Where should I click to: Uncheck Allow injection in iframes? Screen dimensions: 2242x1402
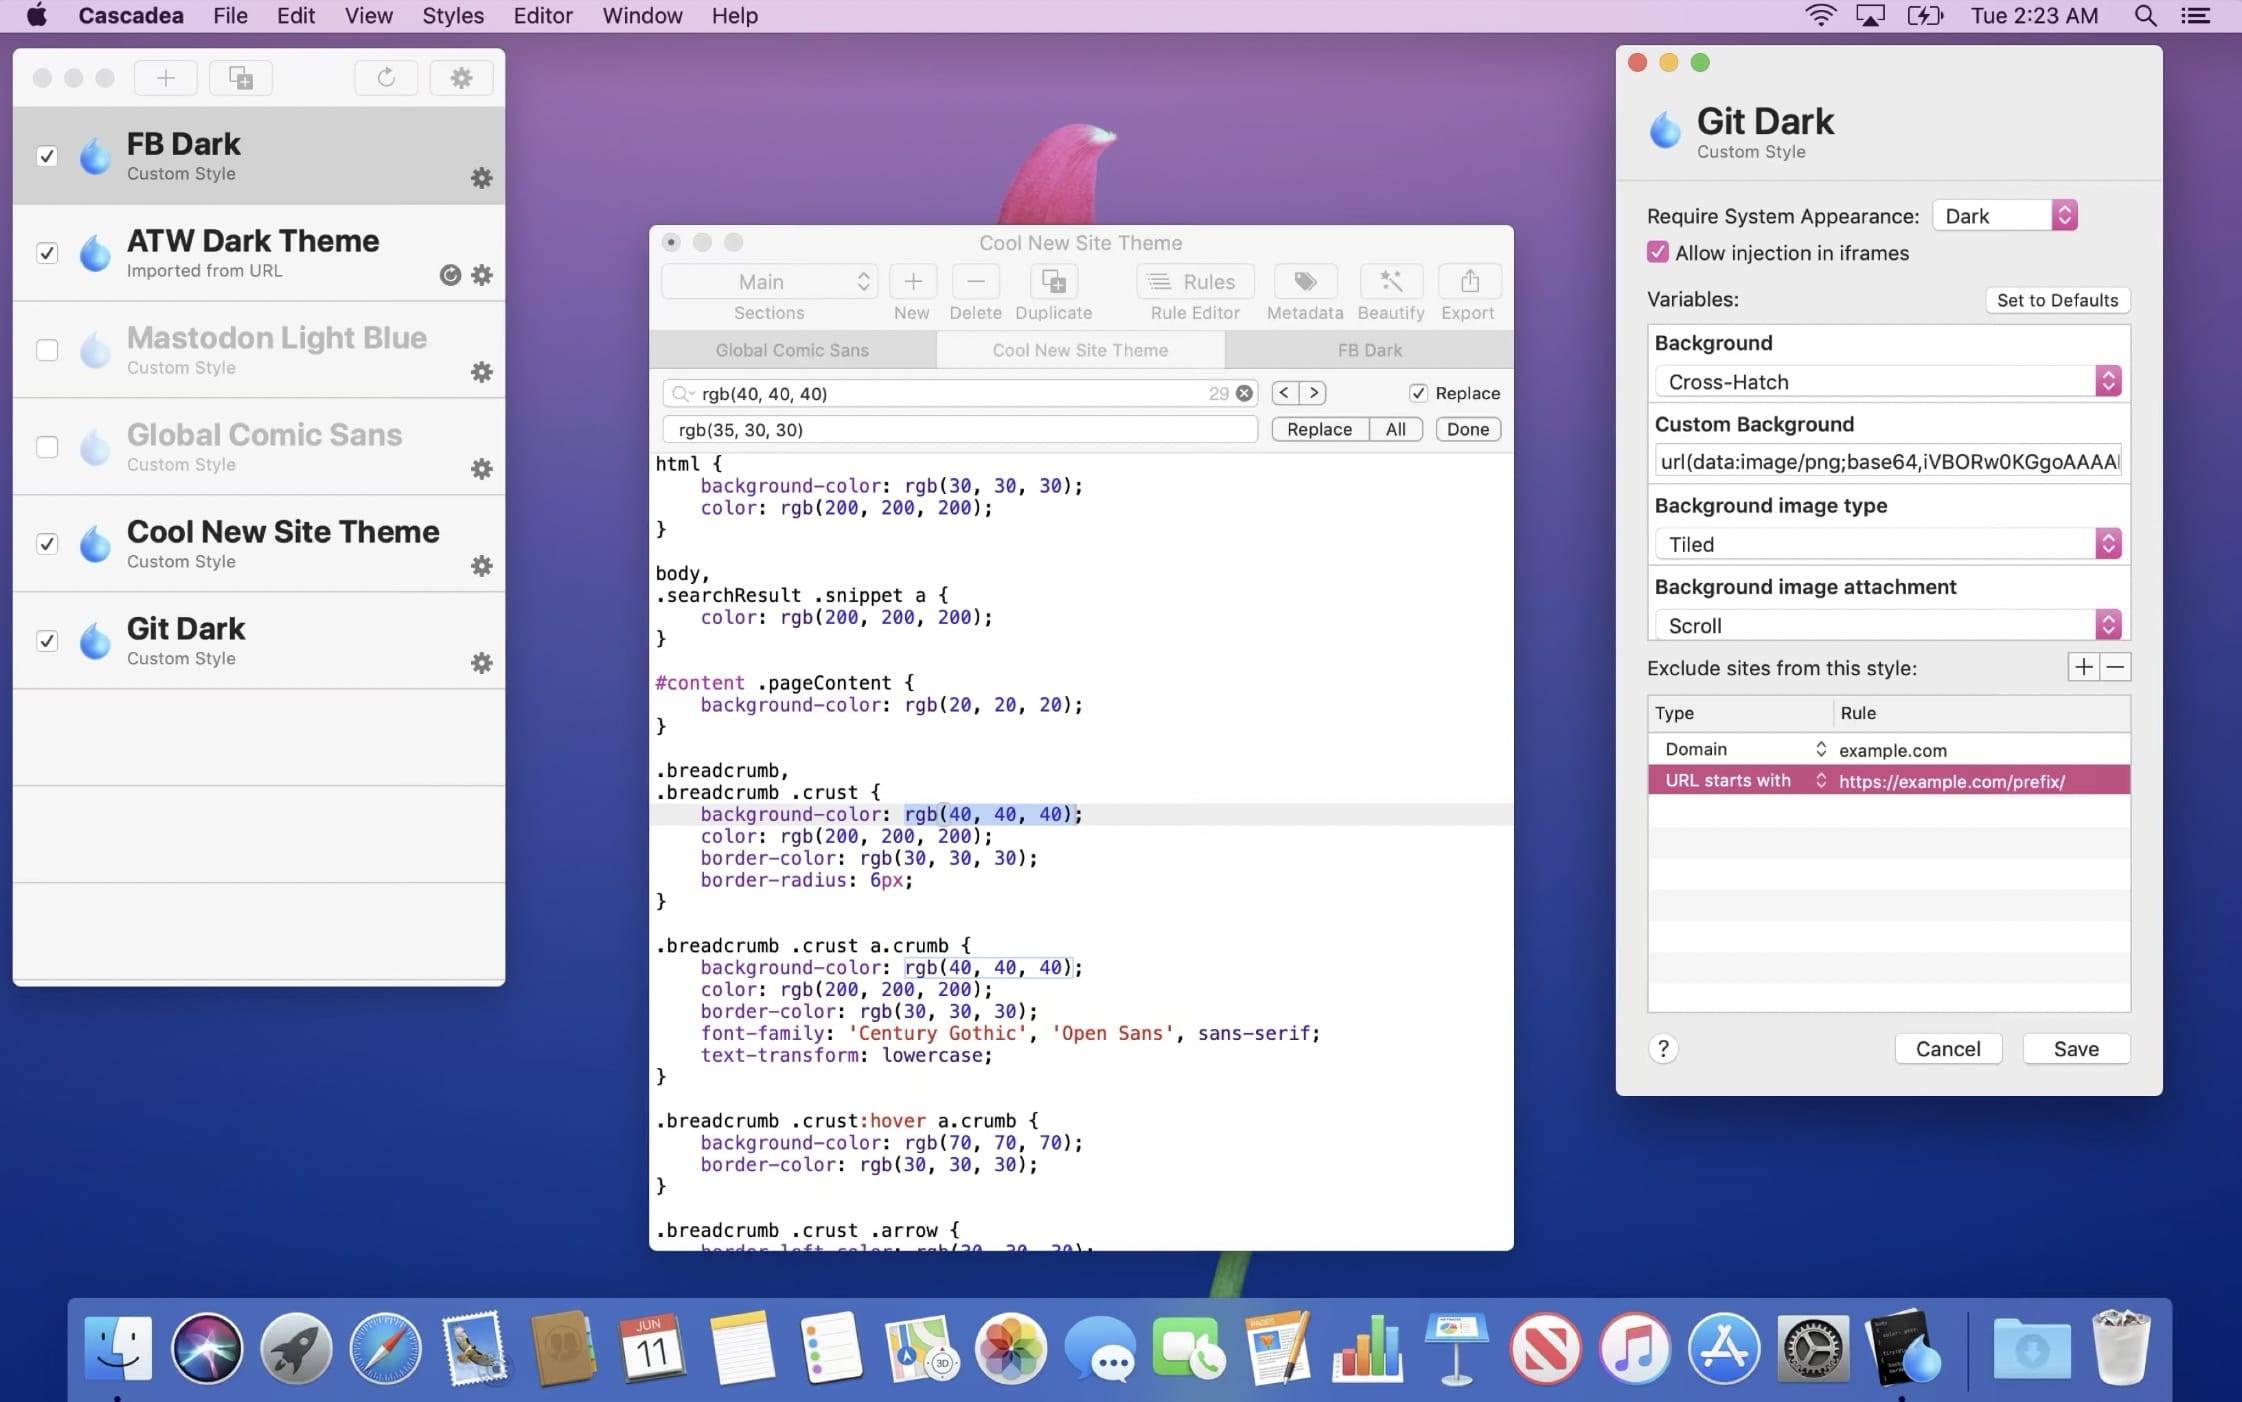pyautogui.click(x=1658, y=252)
